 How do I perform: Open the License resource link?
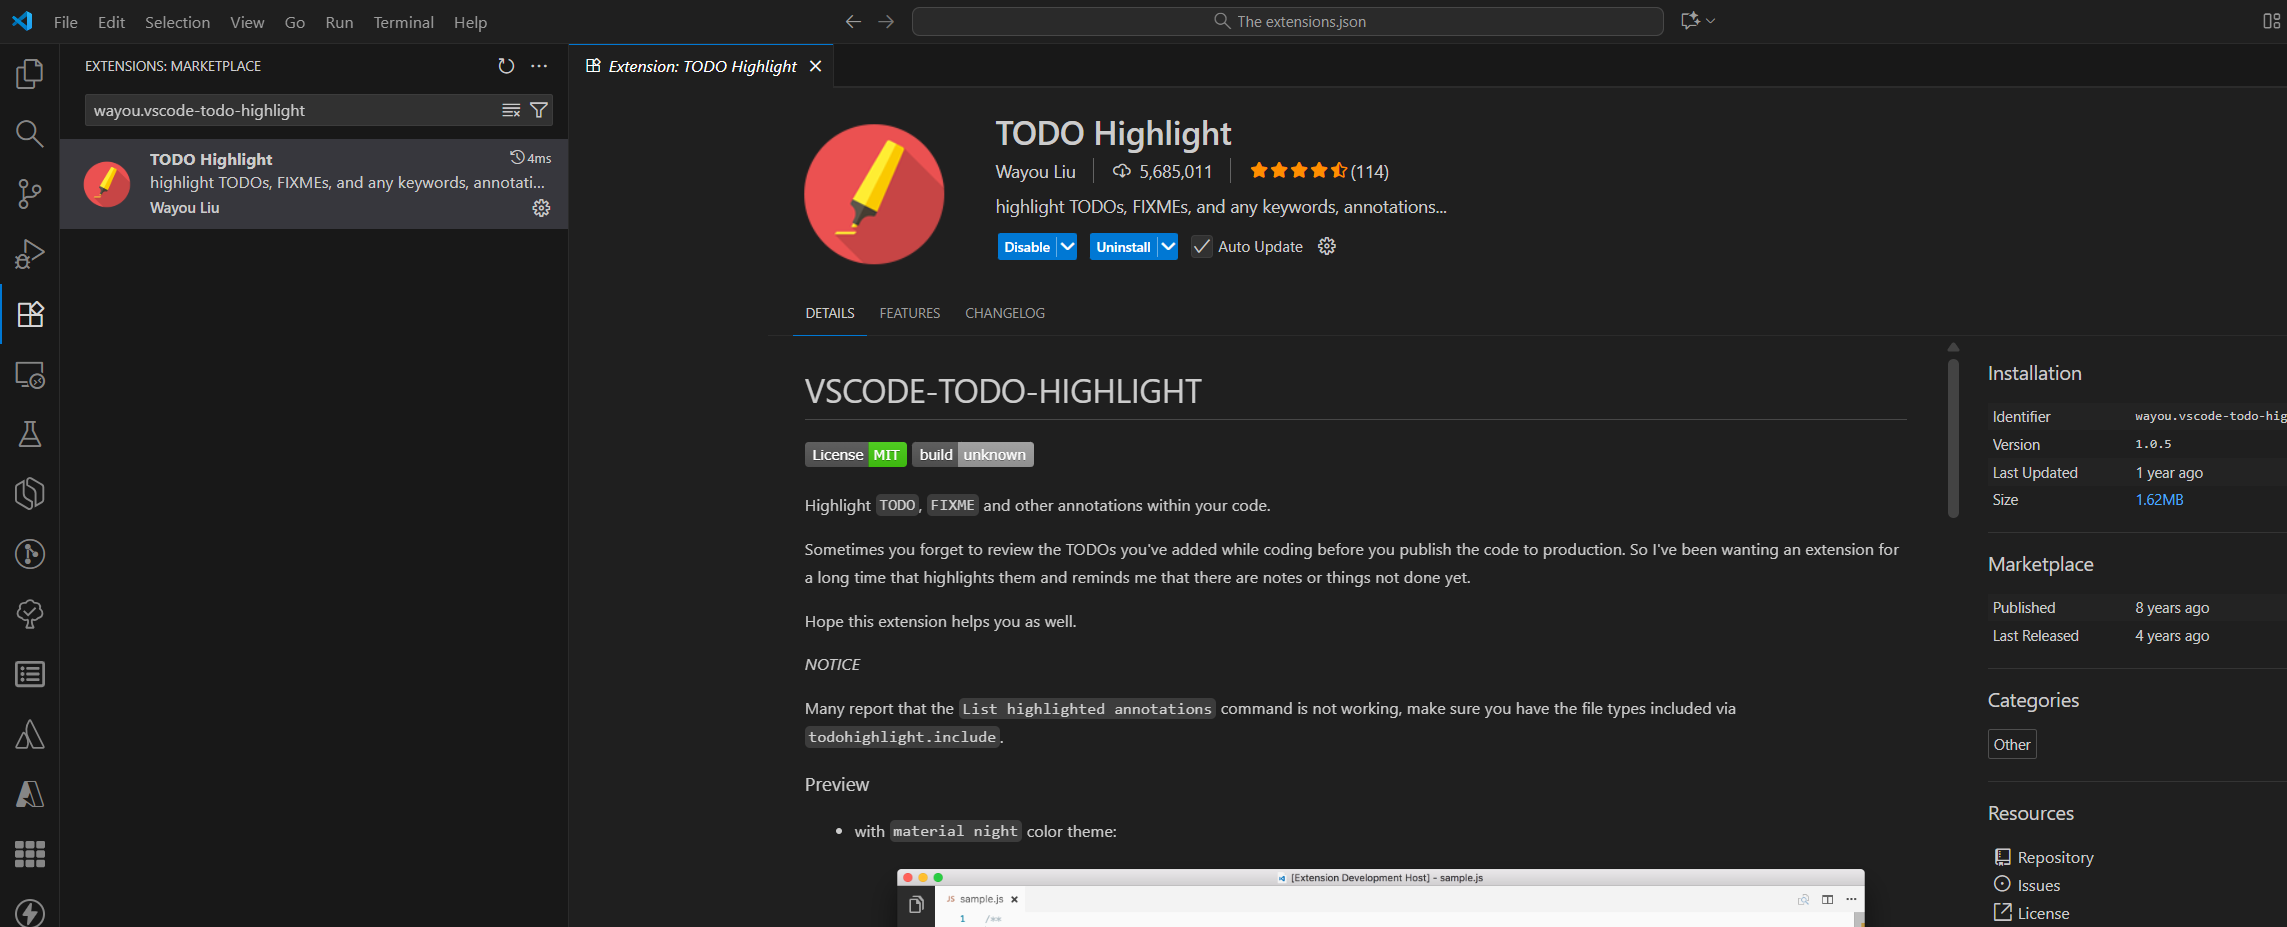pyautogui.click(x=2043, y=913)
